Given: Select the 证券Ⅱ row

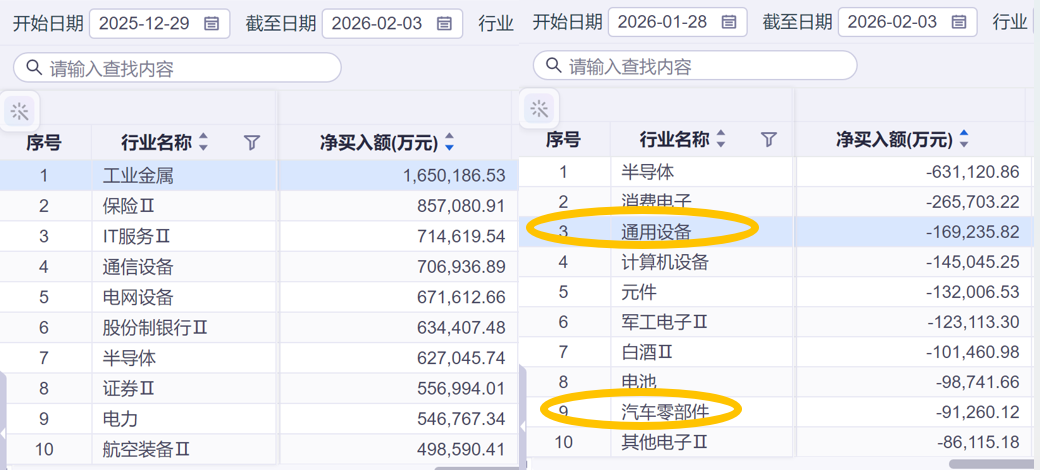Looking at the screenshot, I should tap(259, 388).
